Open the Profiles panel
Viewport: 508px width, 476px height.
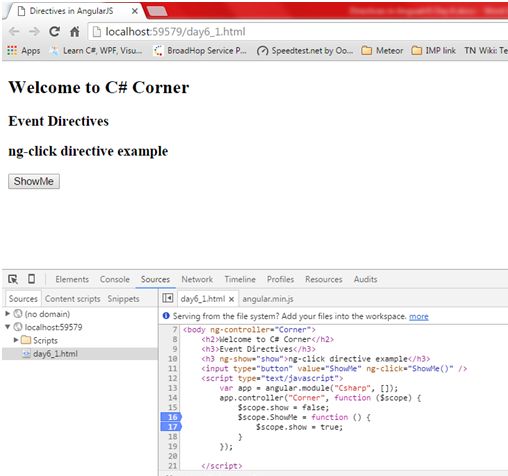pos(280,279)
